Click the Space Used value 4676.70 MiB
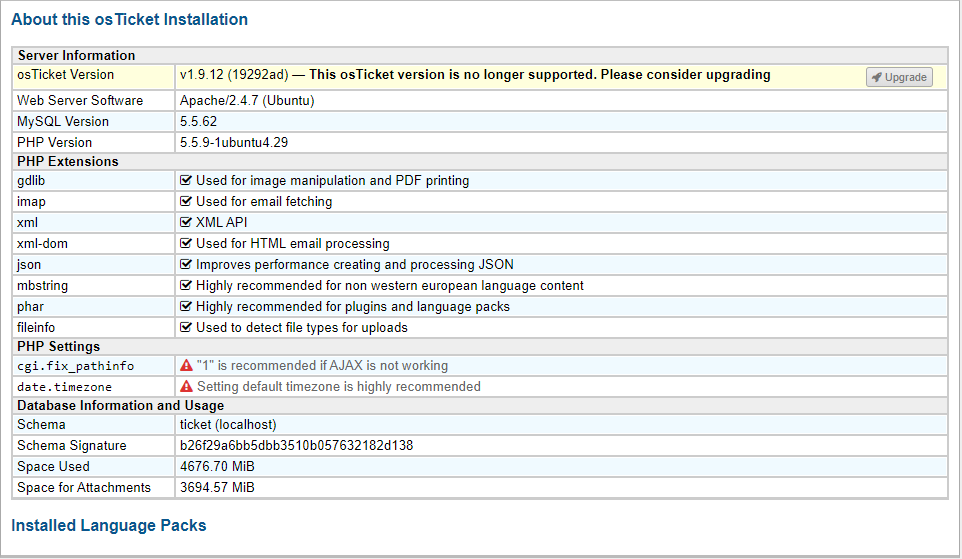 217,466
